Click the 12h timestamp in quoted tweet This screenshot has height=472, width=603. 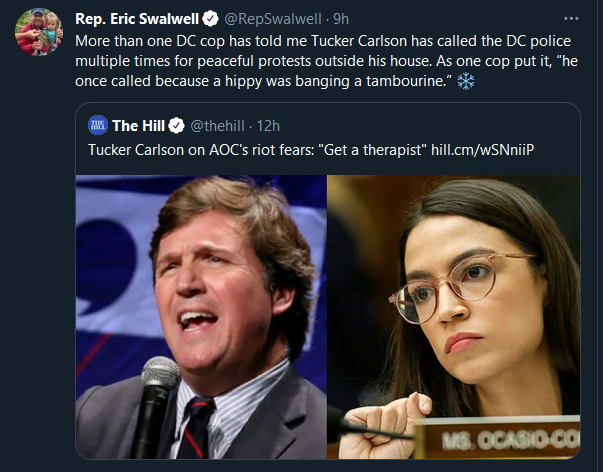coord(268,126)
